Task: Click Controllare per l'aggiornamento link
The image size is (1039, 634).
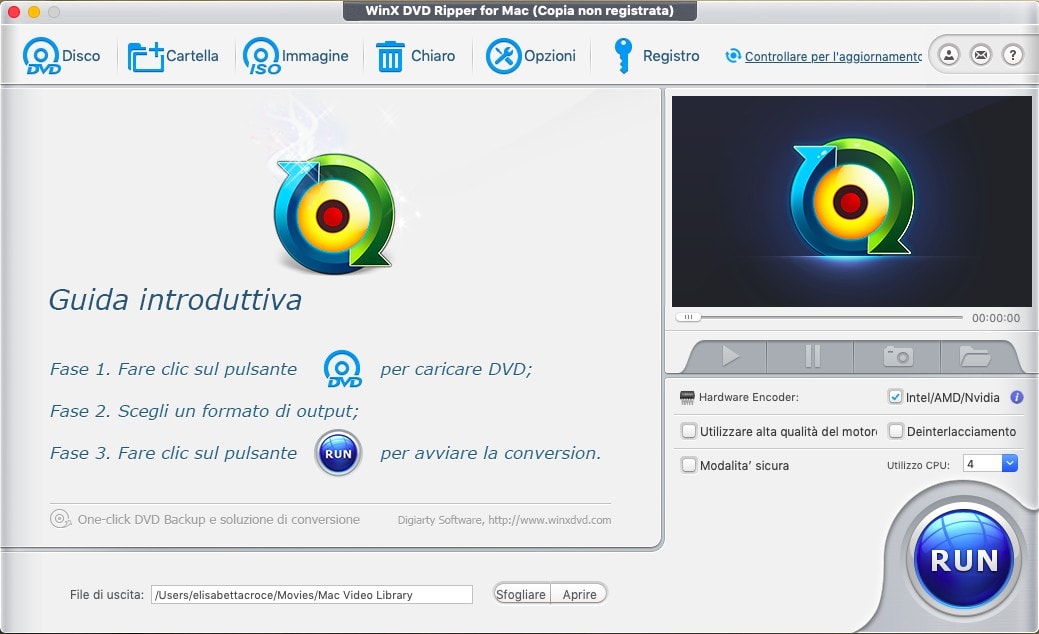Action: 833,57
